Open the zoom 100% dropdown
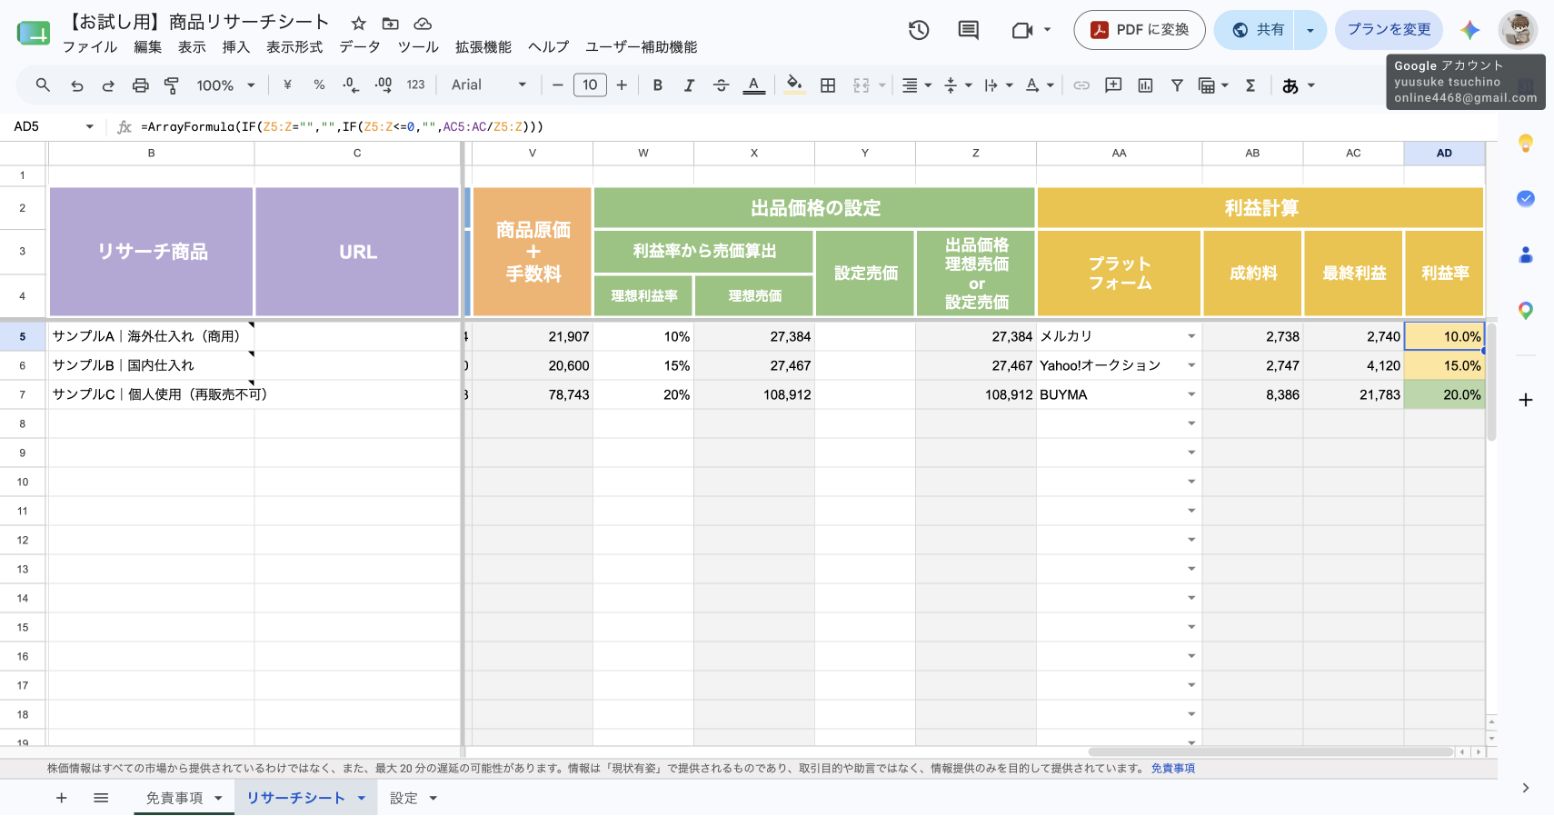The width and height of the screenshot is (1554, 816). pyautogui.click(x=226, y=85)
